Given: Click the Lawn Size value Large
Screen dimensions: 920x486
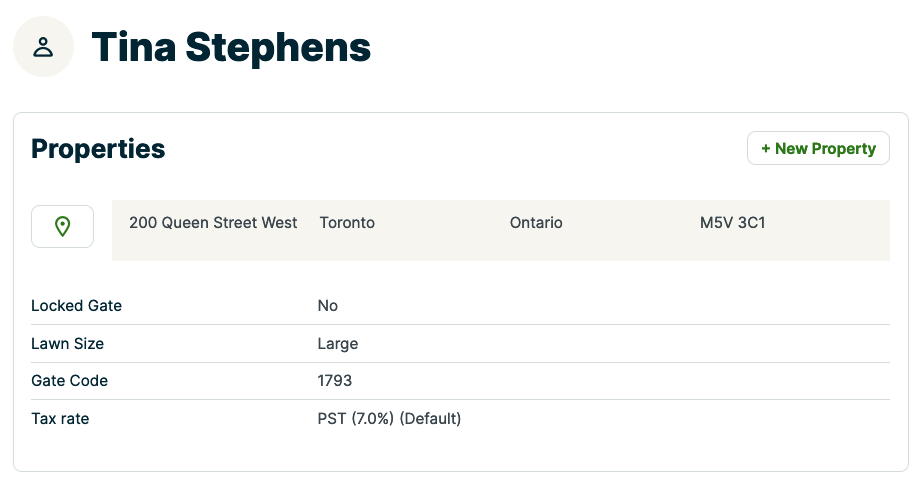Looking at the screenshot, I should (x=337, y=344).
